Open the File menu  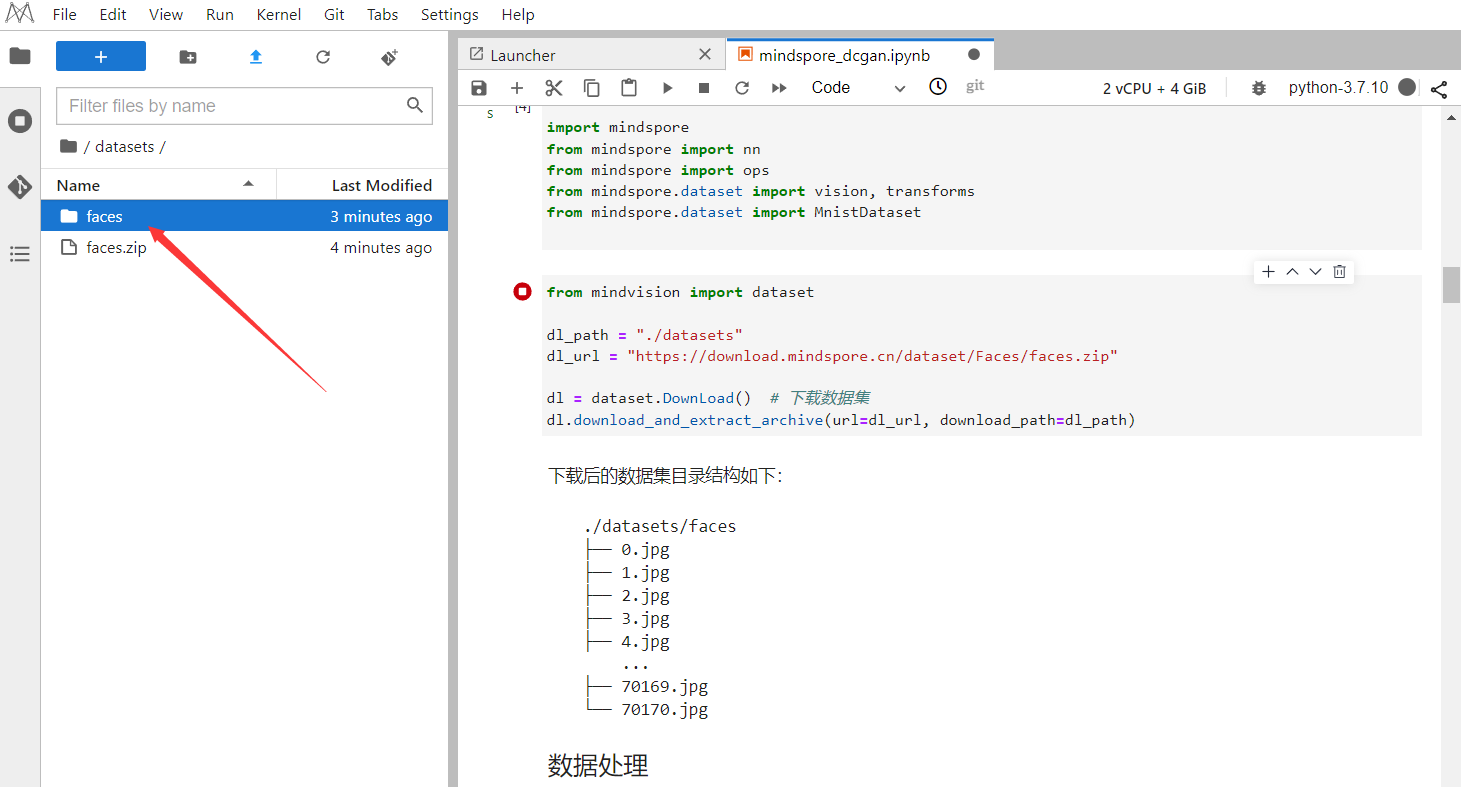(x=64, y=15)
